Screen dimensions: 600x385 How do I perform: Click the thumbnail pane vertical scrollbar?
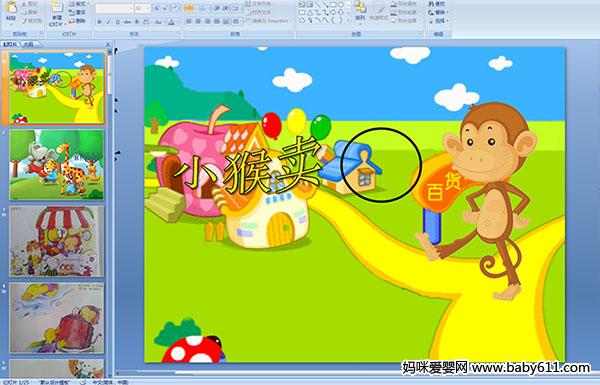click(110, 212)
